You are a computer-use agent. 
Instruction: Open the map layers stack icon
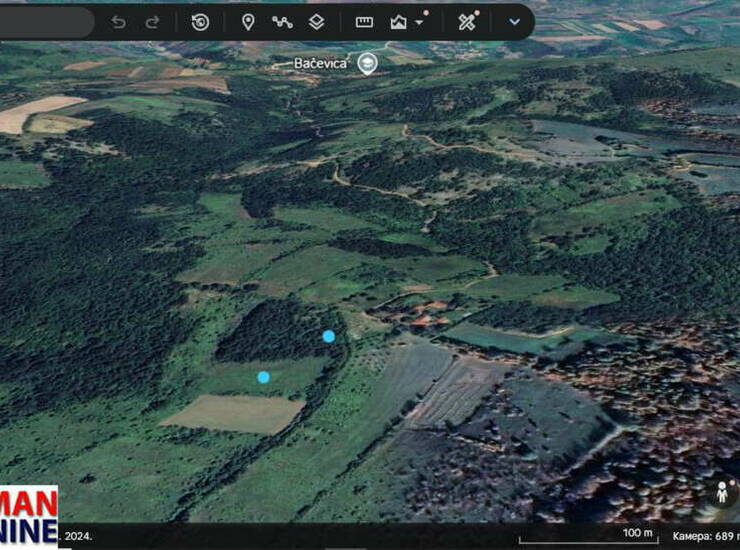[316, 22]
